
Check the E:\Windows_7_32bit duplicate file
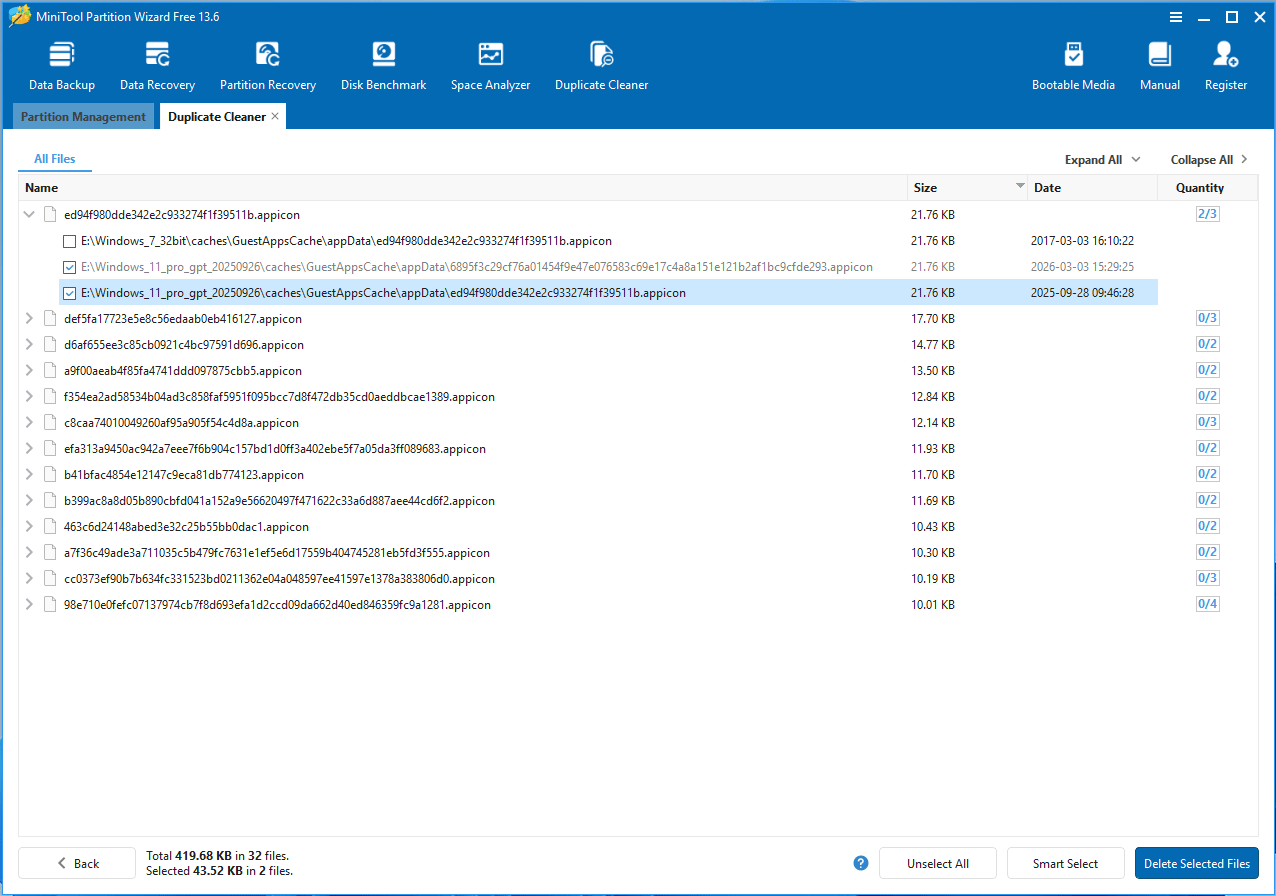(69, 240)
